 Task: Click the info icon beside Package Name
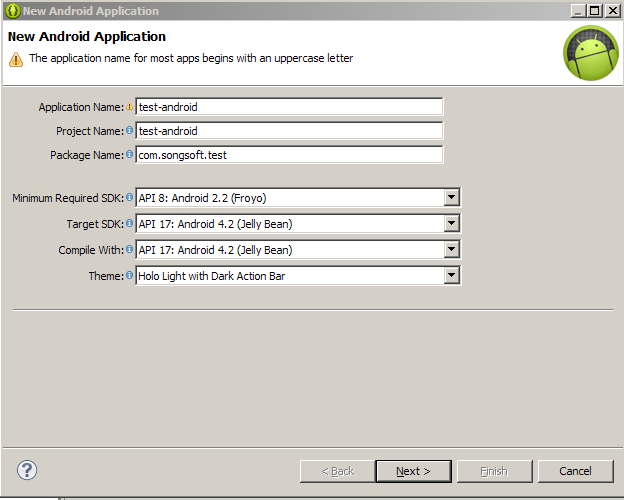[x=129, y=154]
